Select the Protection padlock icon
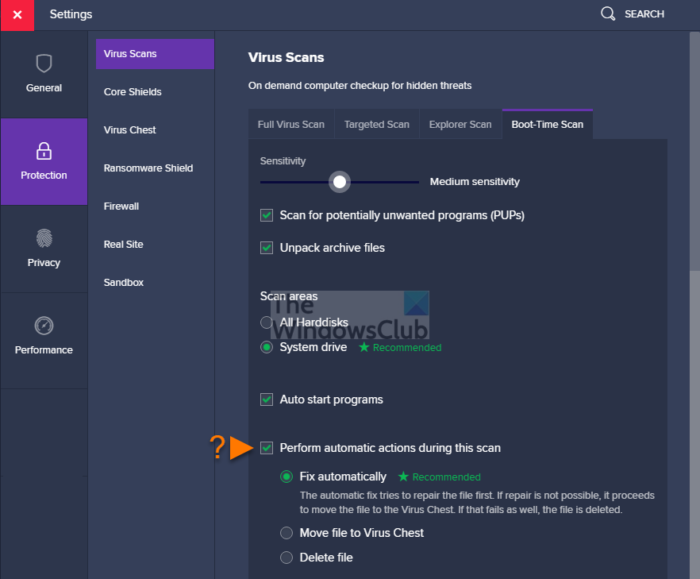The height and width of the screenshot is (579, 700). (x=44, y=151)
